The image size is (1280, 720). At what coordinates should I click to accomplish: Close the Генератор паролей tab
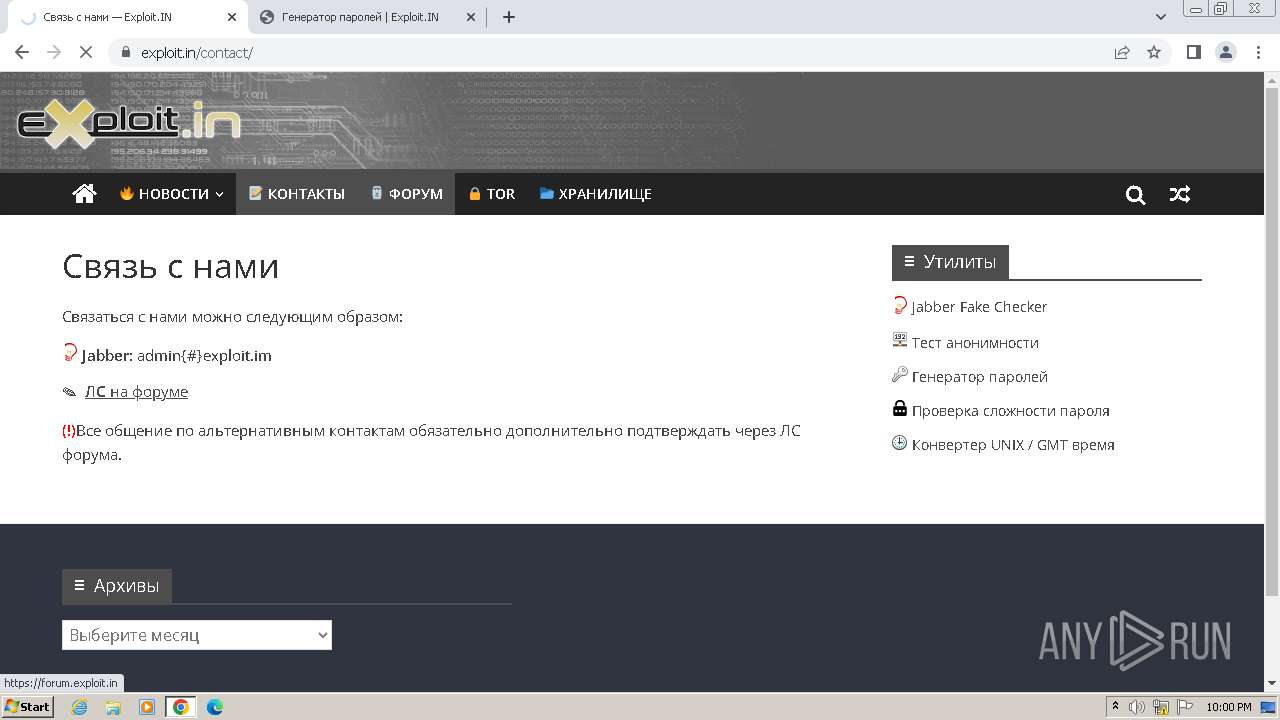pos(470,17)
